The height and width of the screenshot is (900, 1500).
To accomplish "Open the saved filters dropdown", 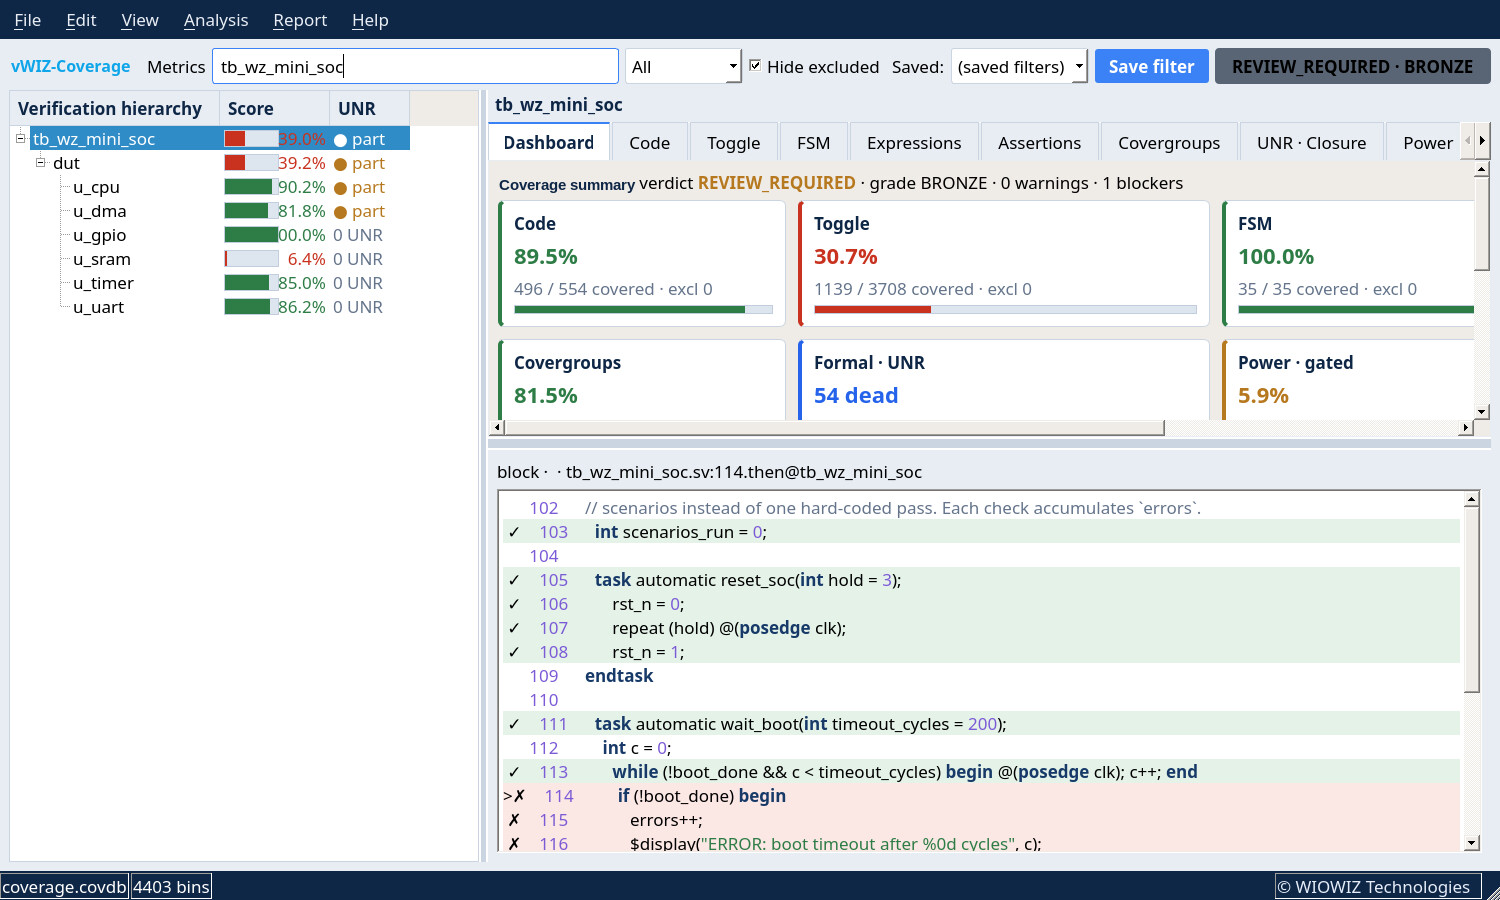I will coord(1019,66).
